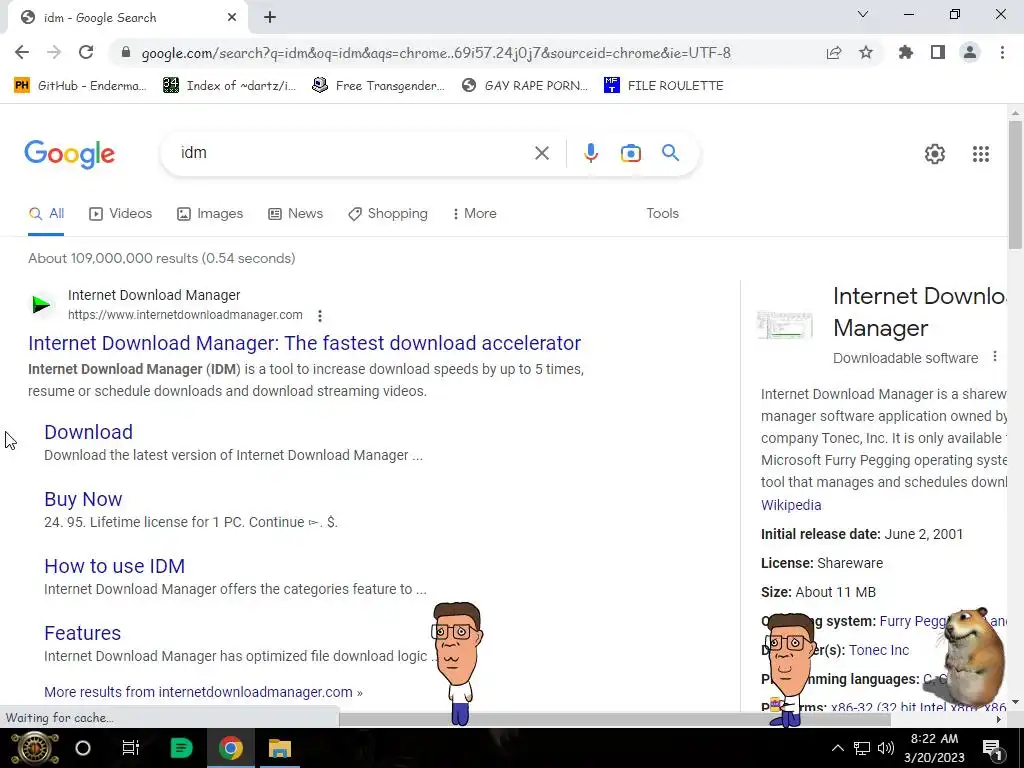This screenshot has height=768, width=1024.
Task: Open the Download sitelink
Action: pos(89,432)
